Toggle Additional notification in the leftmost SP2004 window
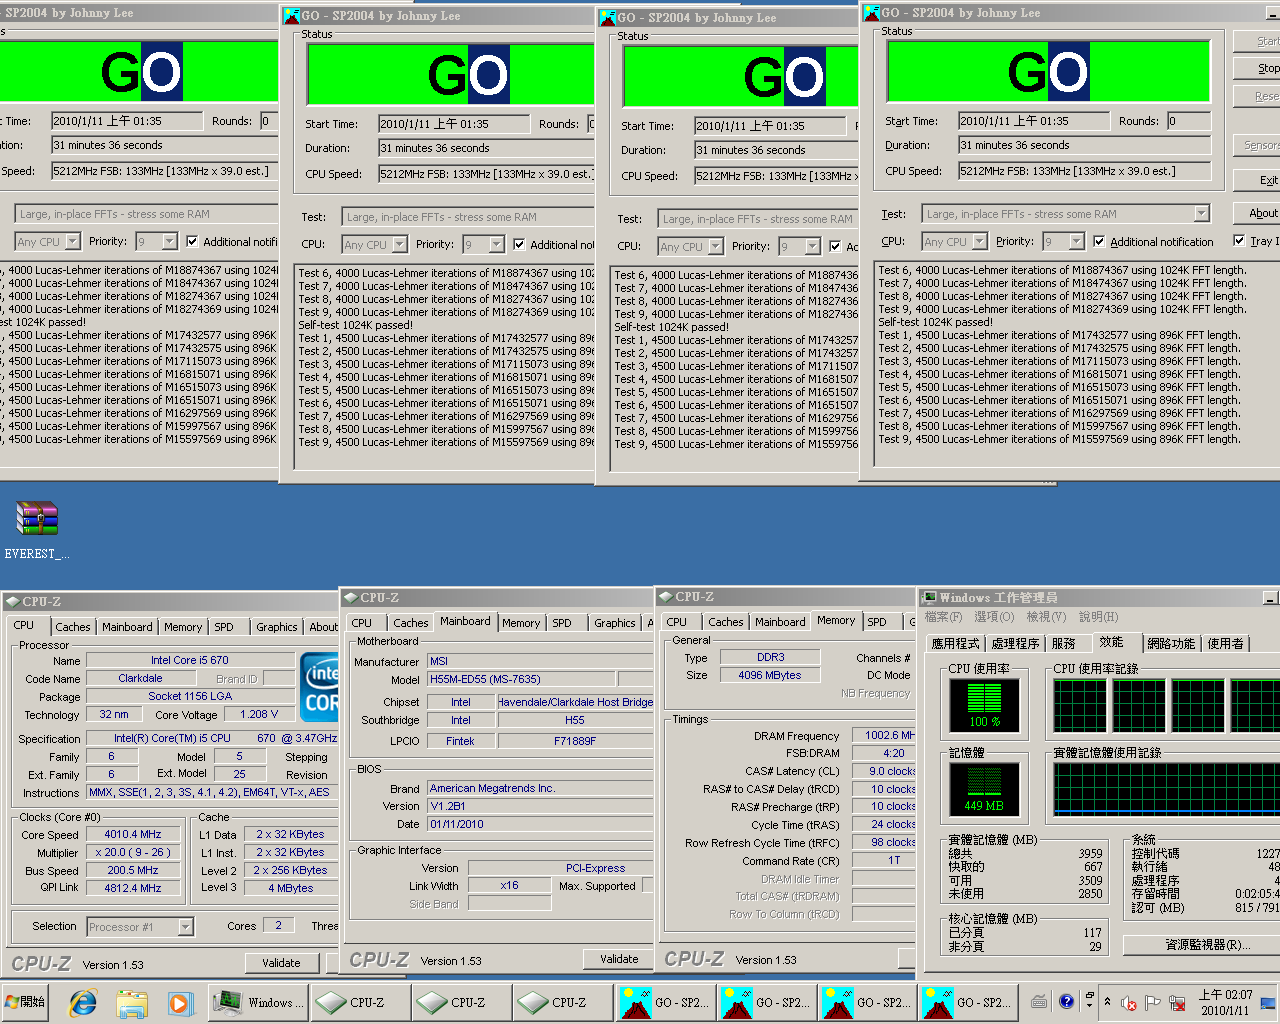Viewport: 1280px width, 1024px height. click(x=191, y=242)
